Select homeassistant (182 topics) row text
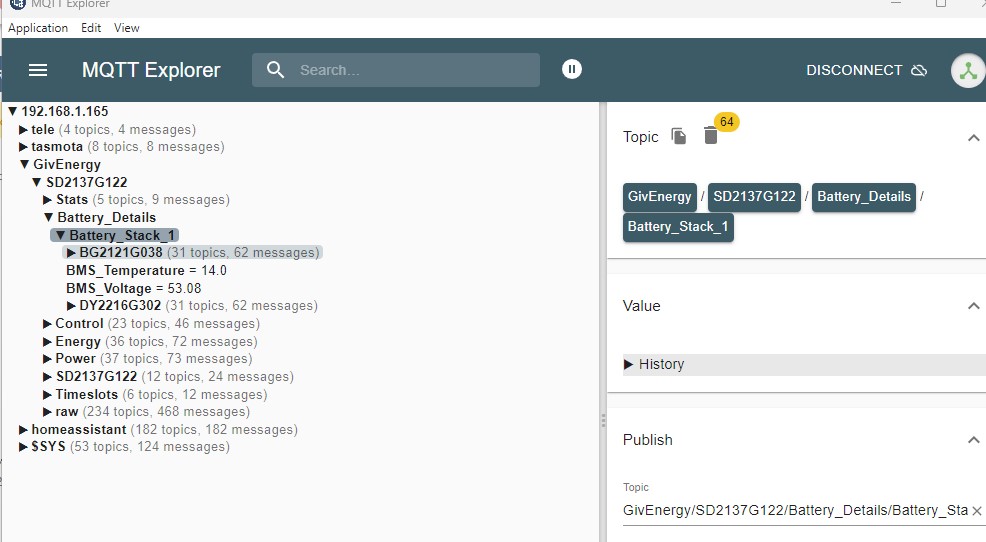Screen dimensions: 986x542 coord(164,429)
